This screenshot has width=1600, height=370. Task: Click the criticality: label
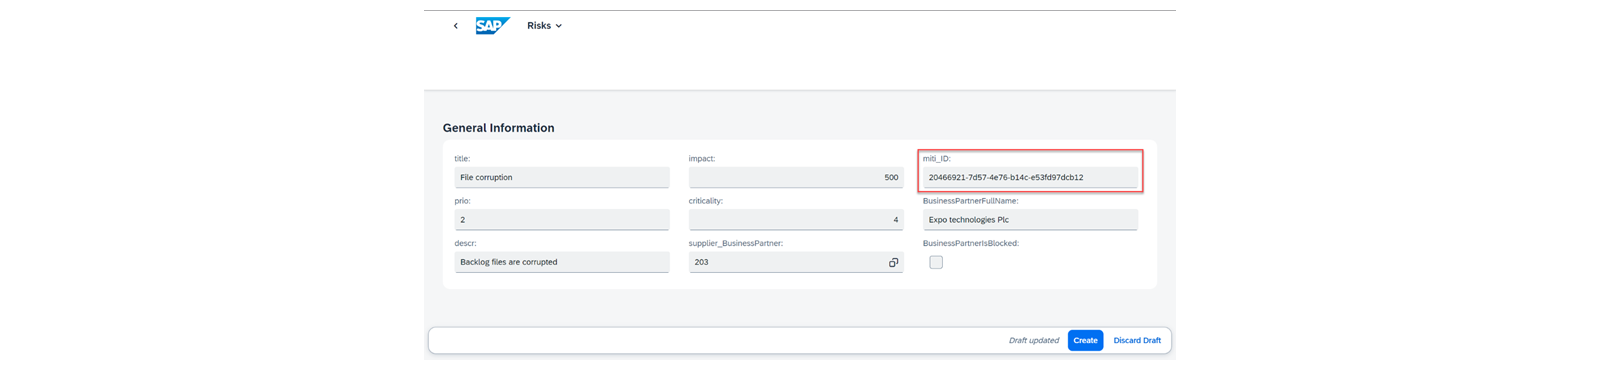tap(706, 201)
